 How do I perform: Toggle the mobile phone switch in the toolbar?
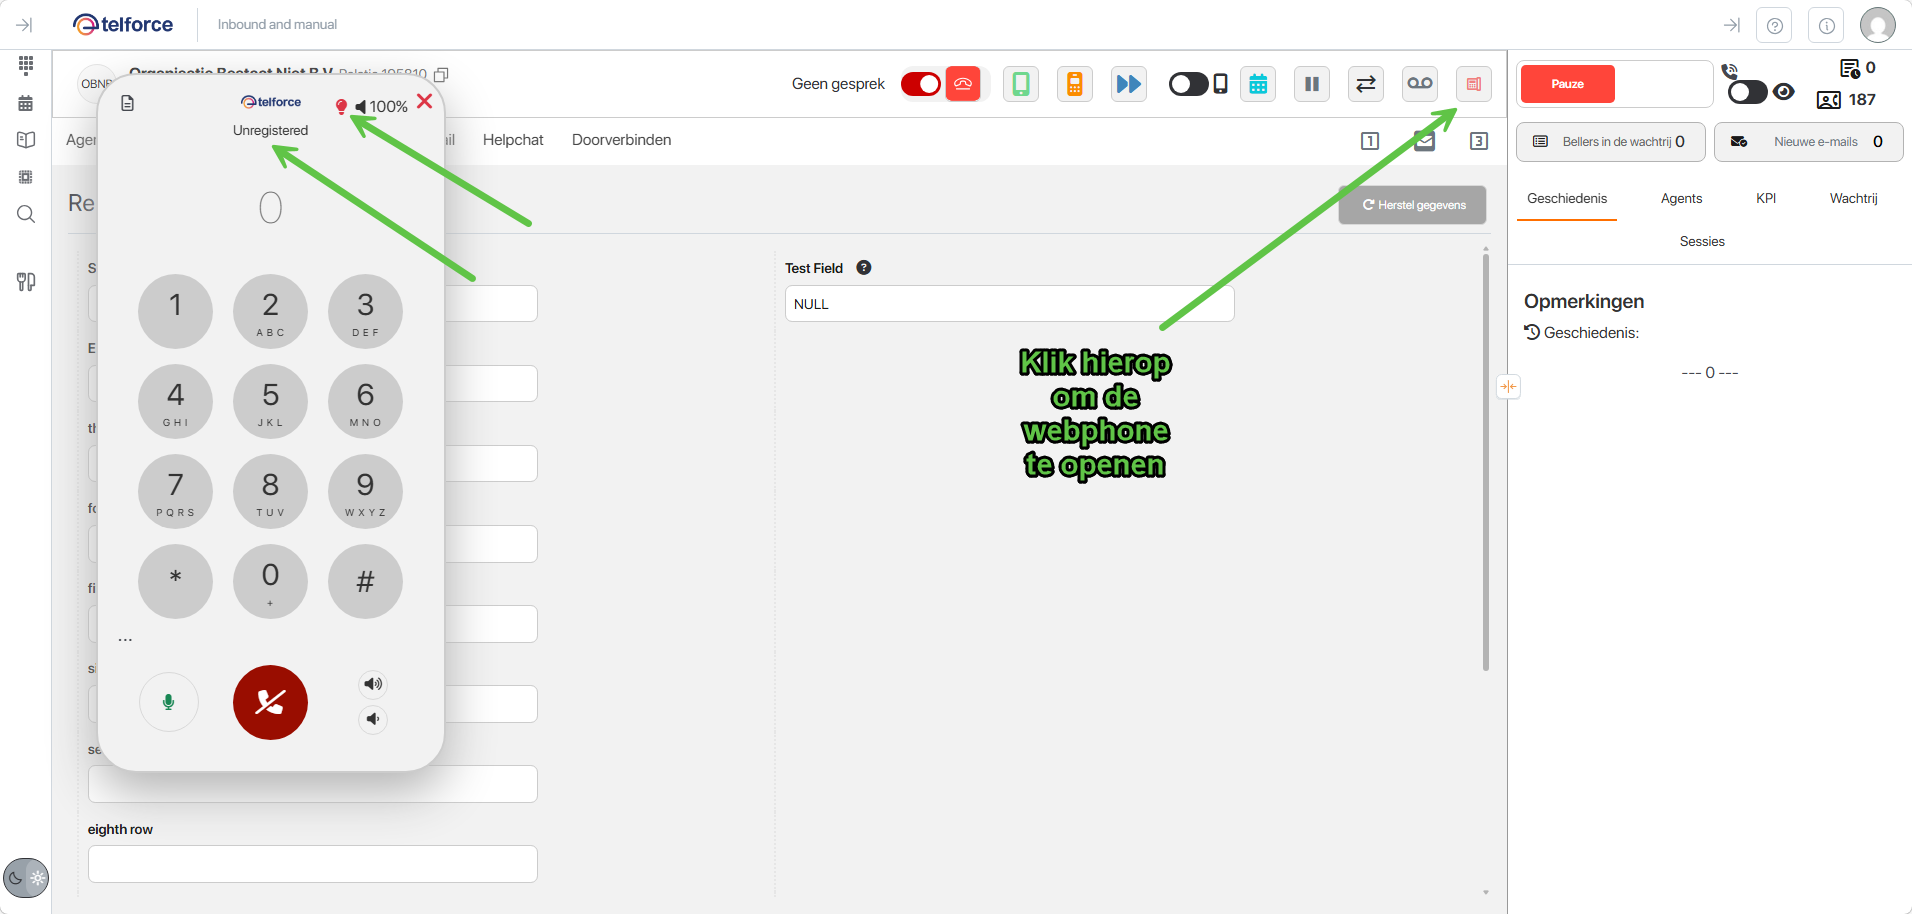click(x=1188, y=84)
